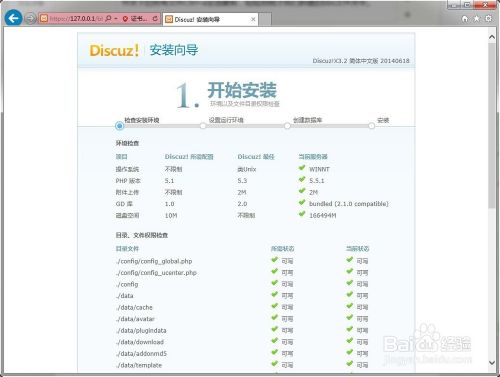Close the browser window

tap(485, 5)
